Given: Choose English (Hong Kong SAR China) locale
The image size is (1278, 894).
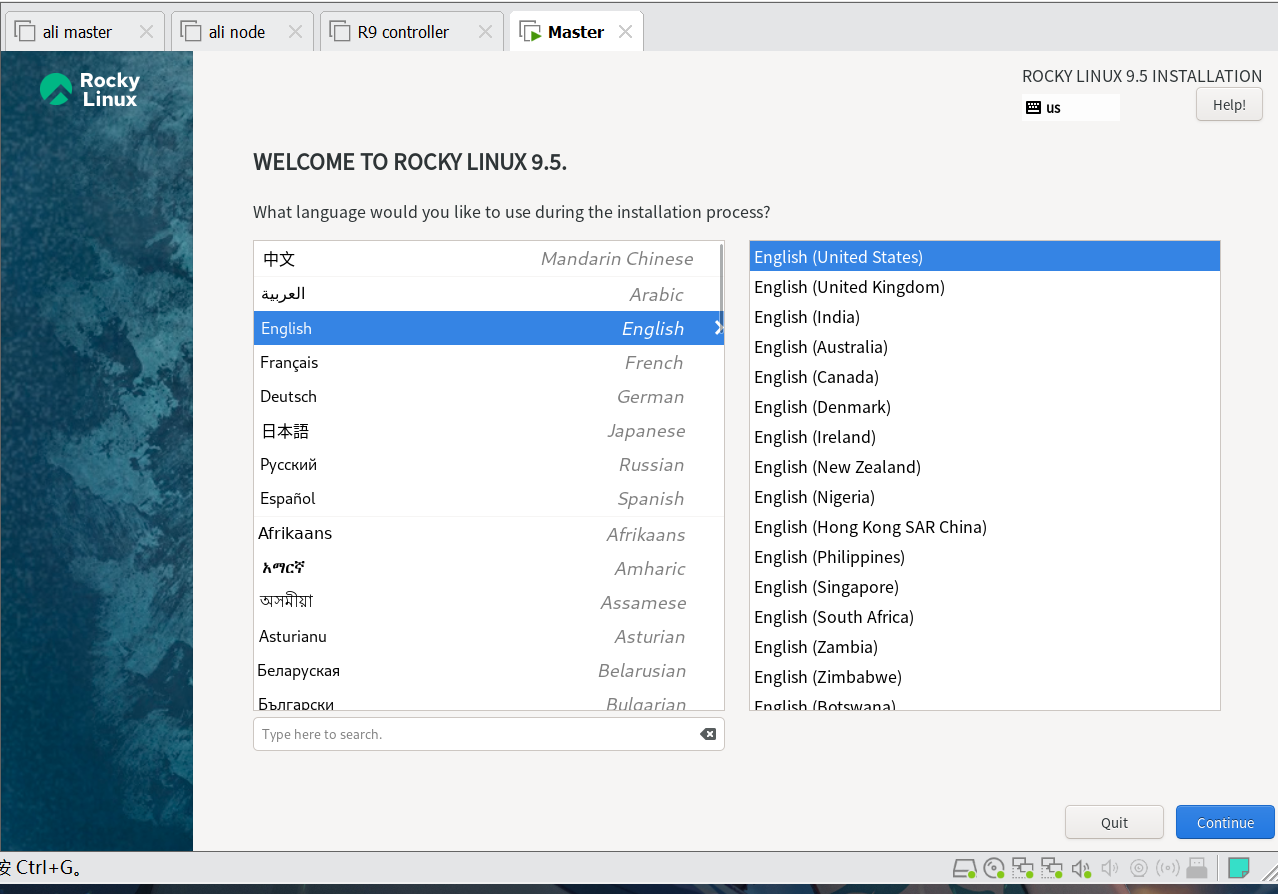Looking at the screenshot, I should 985,527.
